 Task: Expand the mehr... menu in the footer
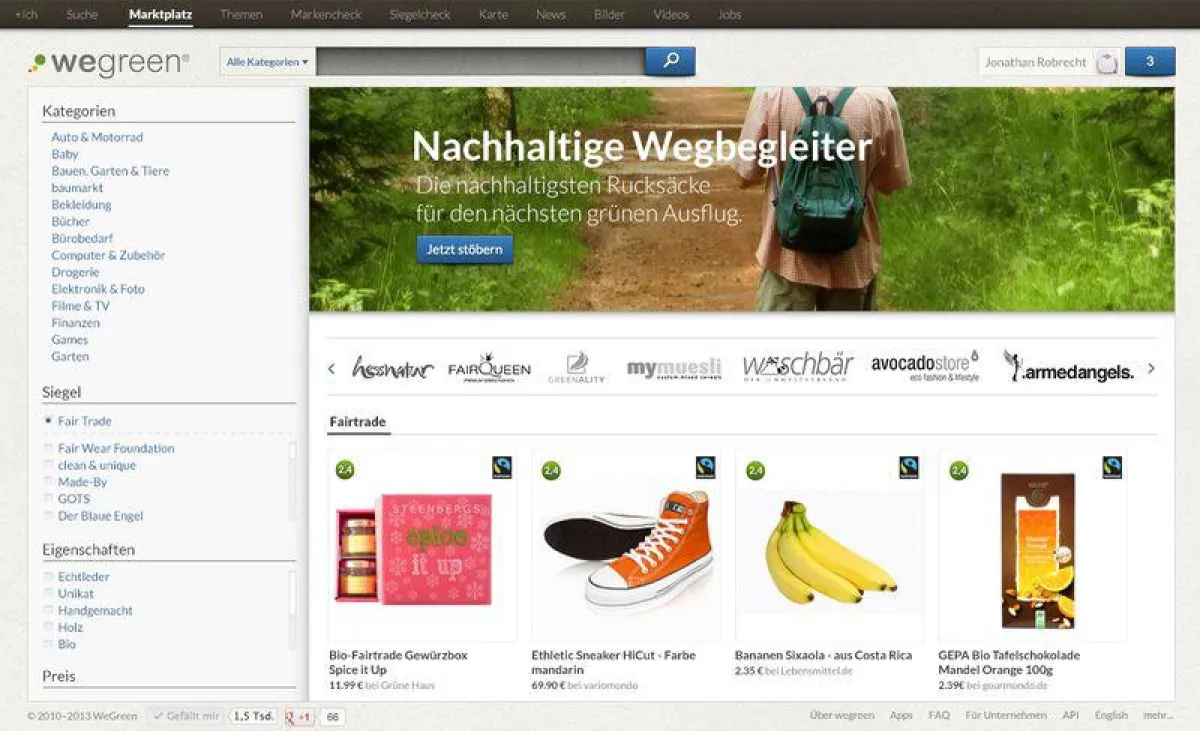point(1162,715)
